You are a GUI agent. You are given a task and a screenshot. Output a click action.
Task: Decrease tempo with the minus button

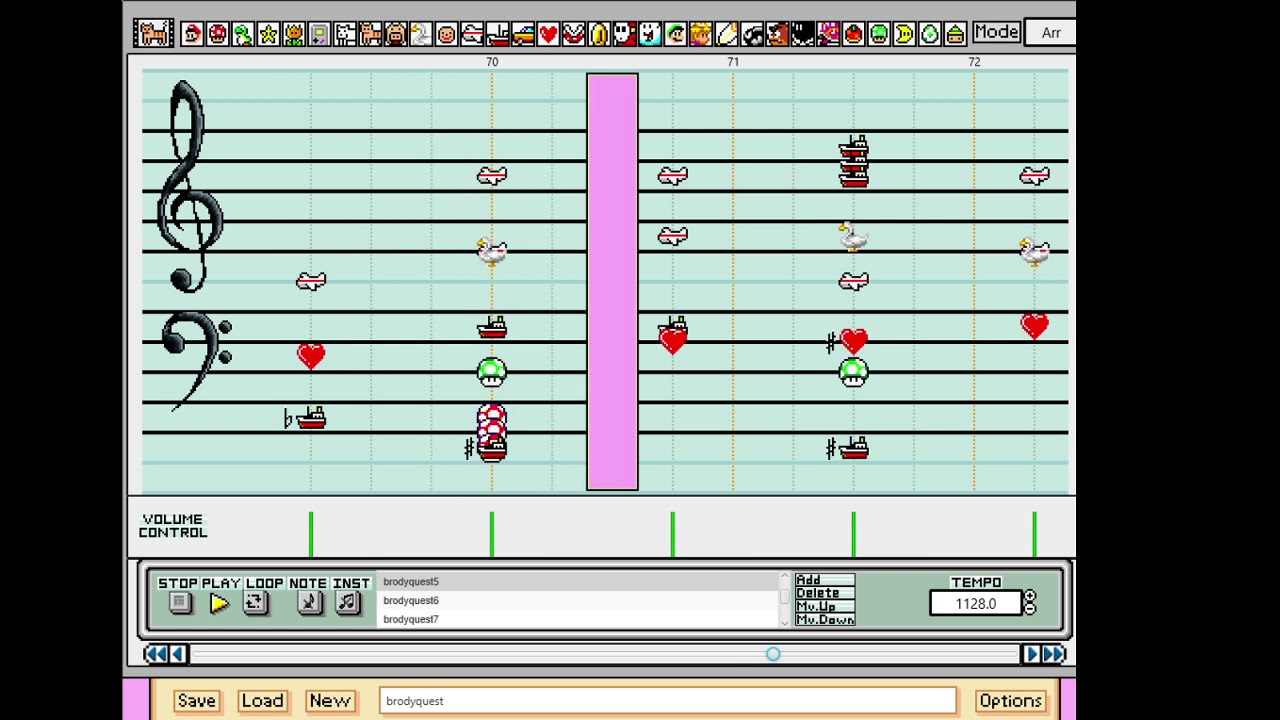tap(1030, 608)
